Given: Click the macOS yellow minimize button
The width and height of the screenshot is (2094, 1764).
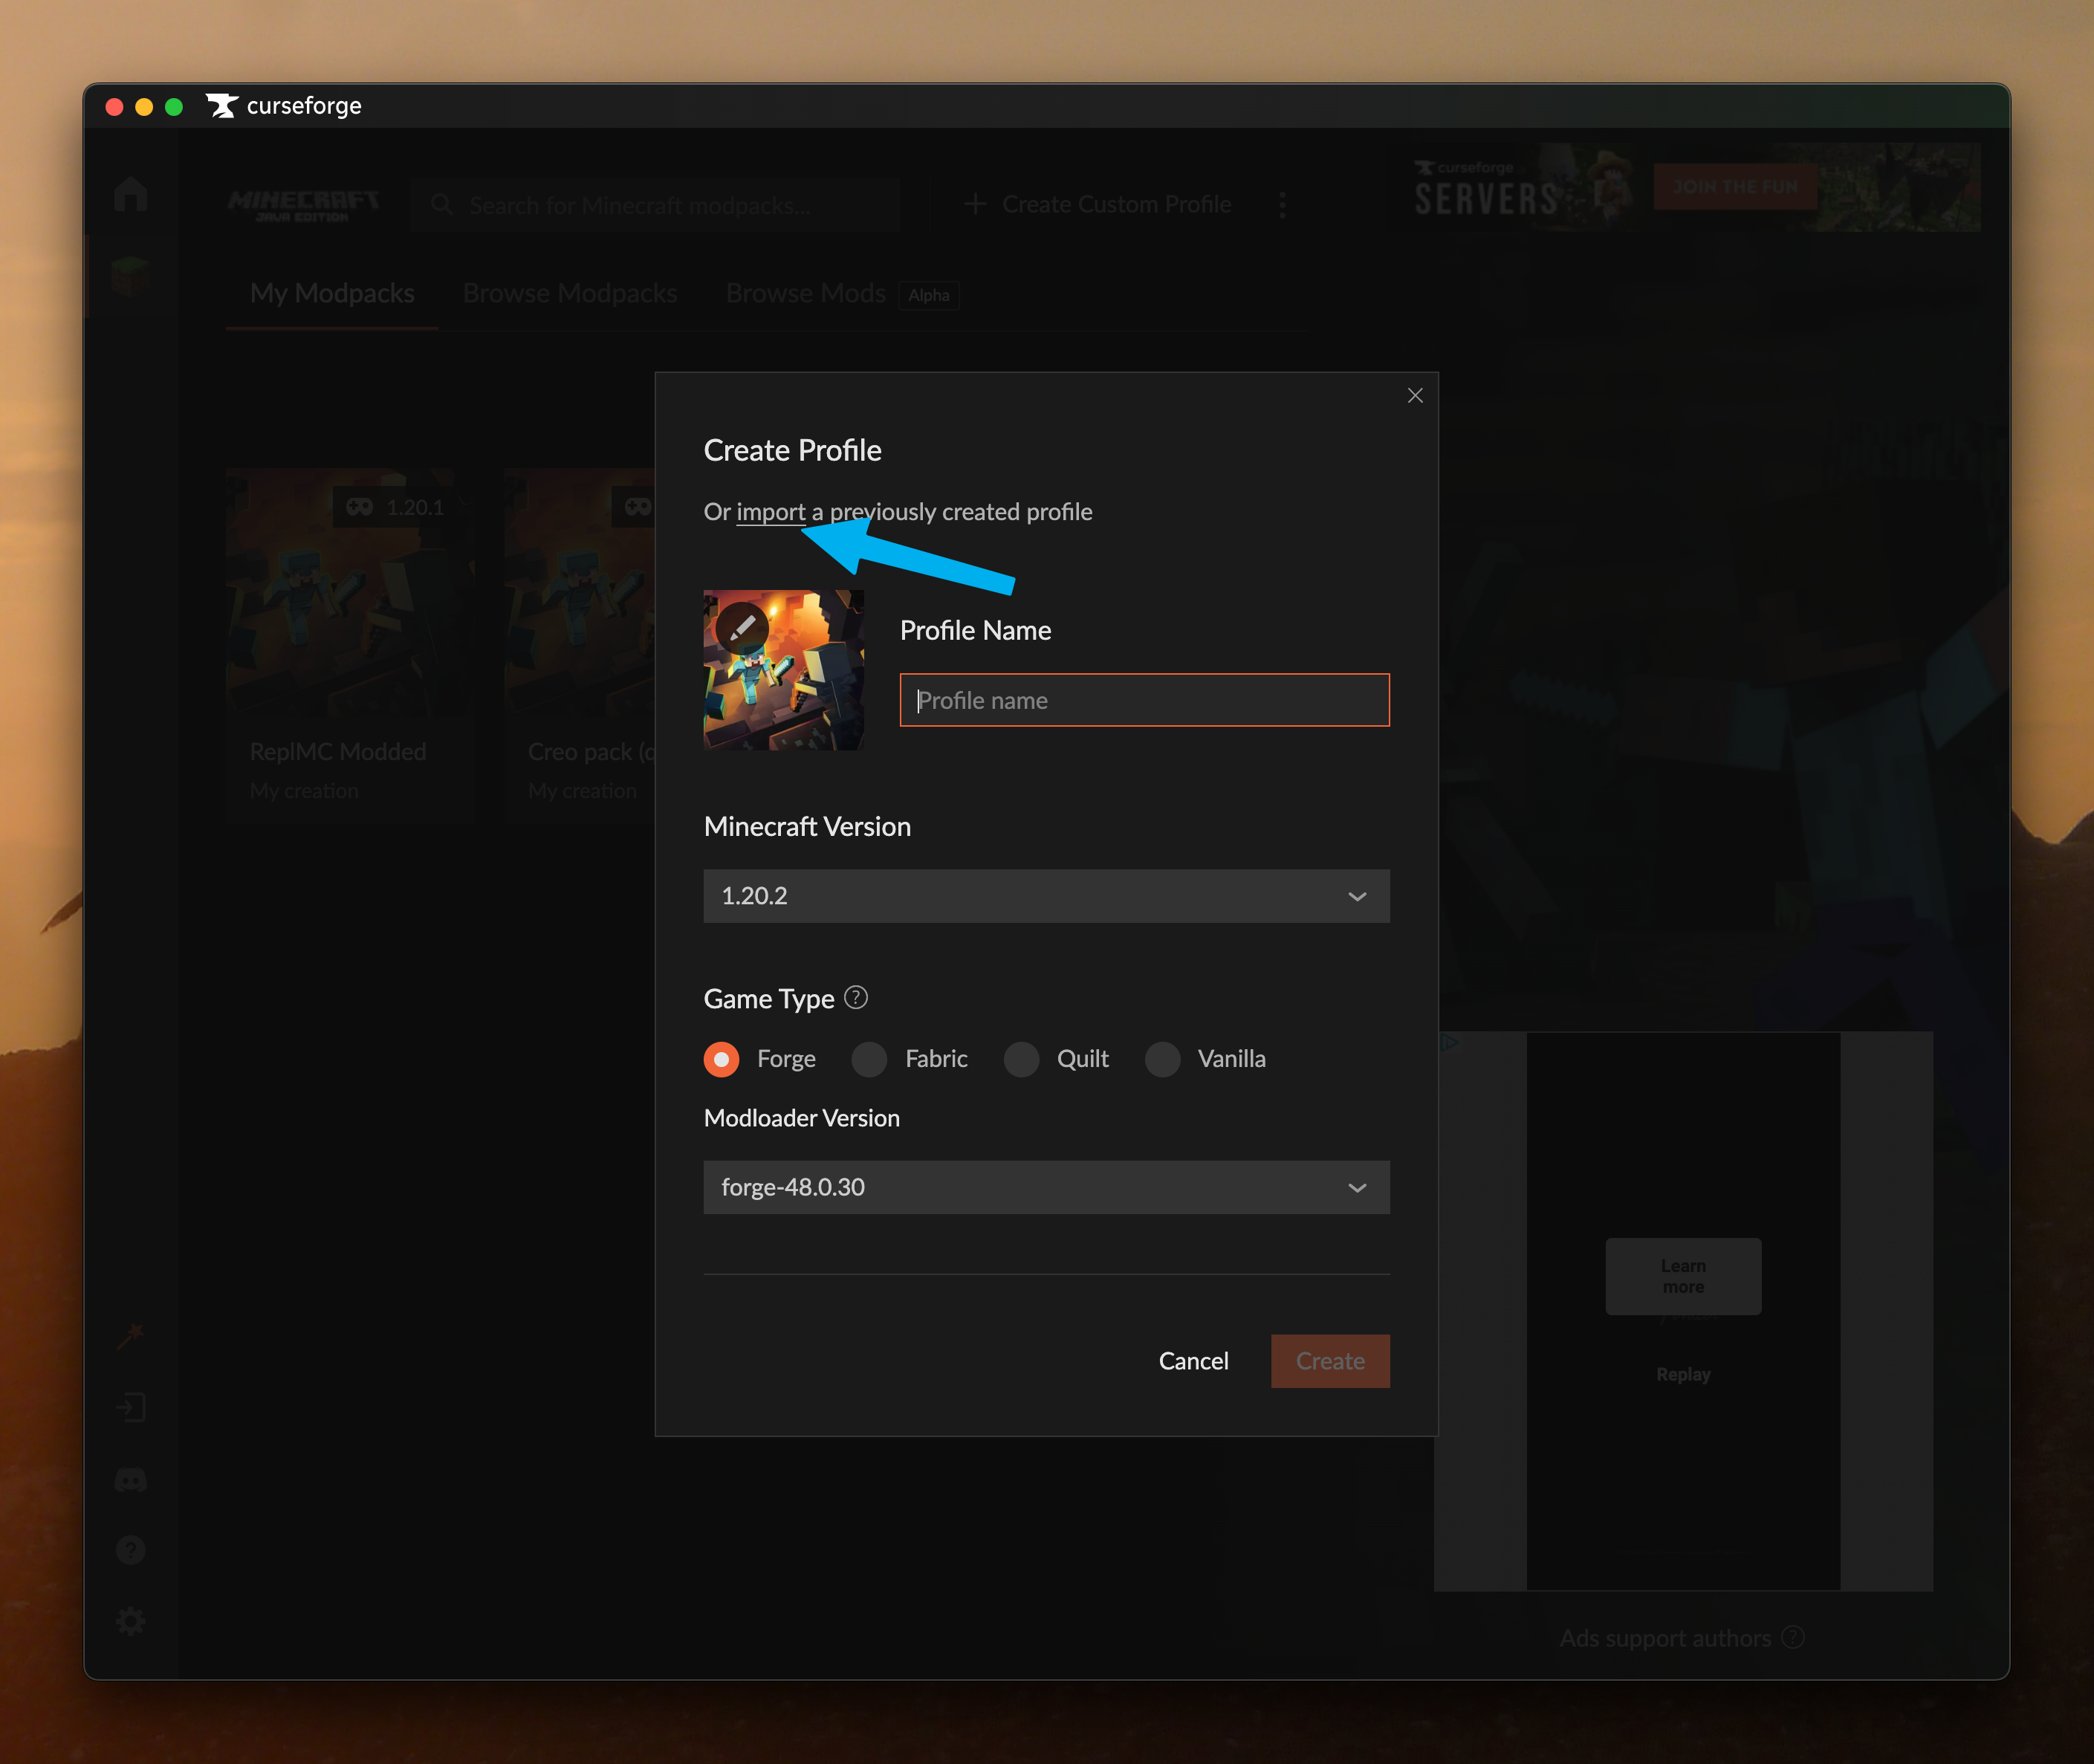Looking at the screenshot, I should click(144, 106).
